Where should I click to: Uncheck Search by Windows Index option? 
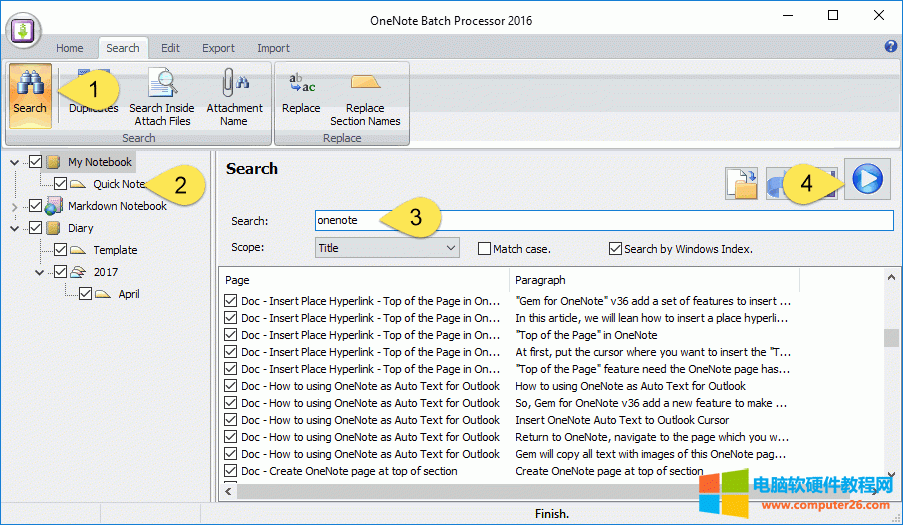pyautogui.click(x=616, y=249)
